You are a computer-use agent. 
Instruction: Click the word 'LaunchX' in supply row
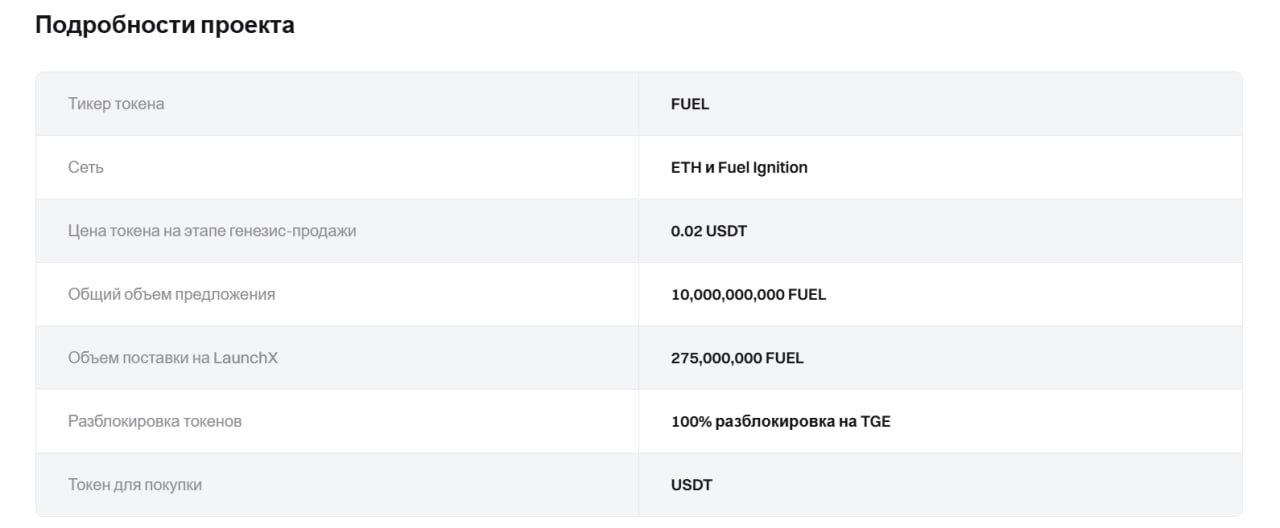[x=246, y=357]
